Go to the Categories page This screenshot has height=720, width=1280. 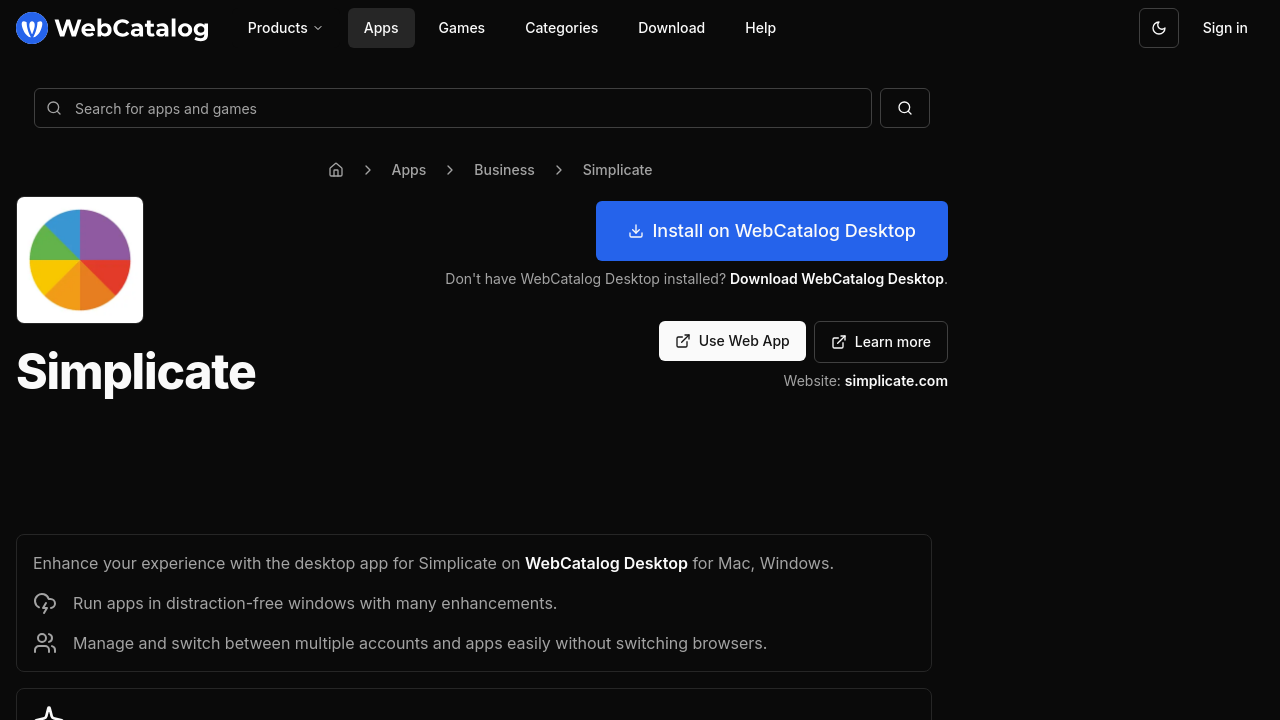click(x=561, y=28)
